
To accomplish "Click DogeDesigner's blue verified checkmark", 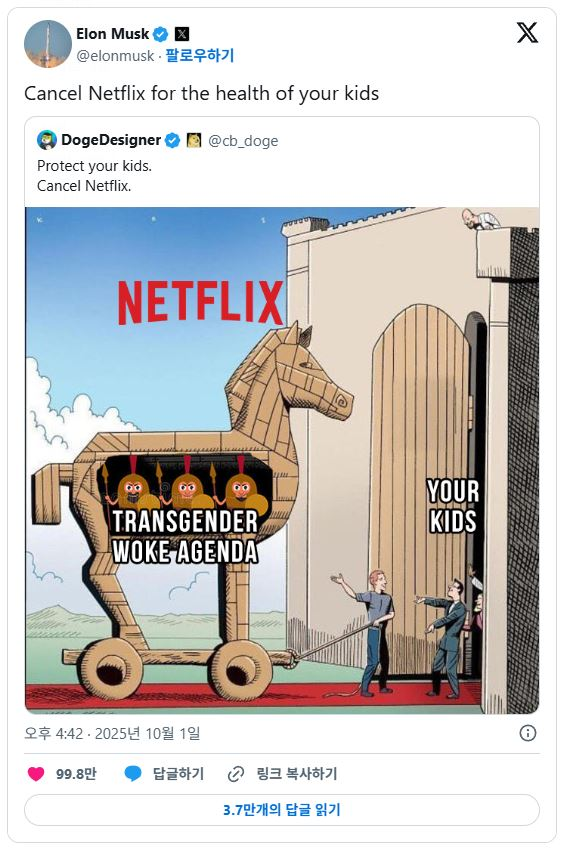I will pos(172,141).
